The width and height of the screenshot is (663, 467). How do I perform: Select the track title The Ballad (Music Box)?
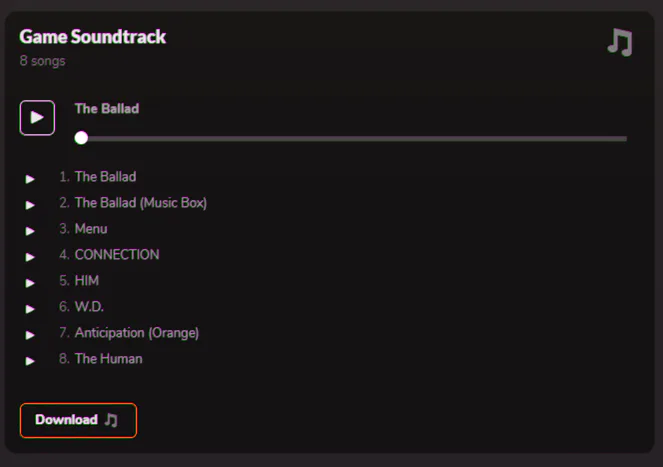[140, 203]
